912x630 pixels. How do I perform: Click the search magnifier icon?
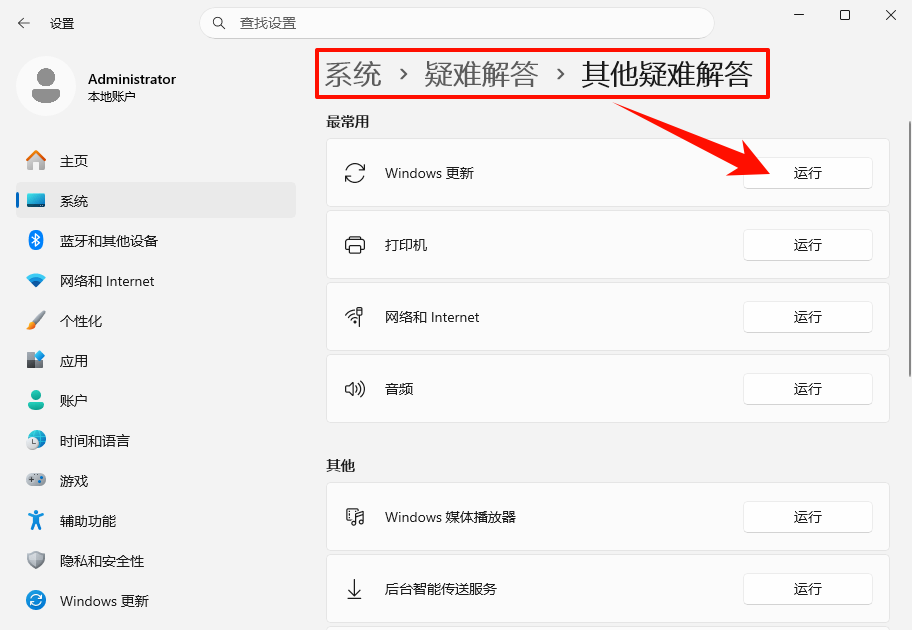[219, 23]
